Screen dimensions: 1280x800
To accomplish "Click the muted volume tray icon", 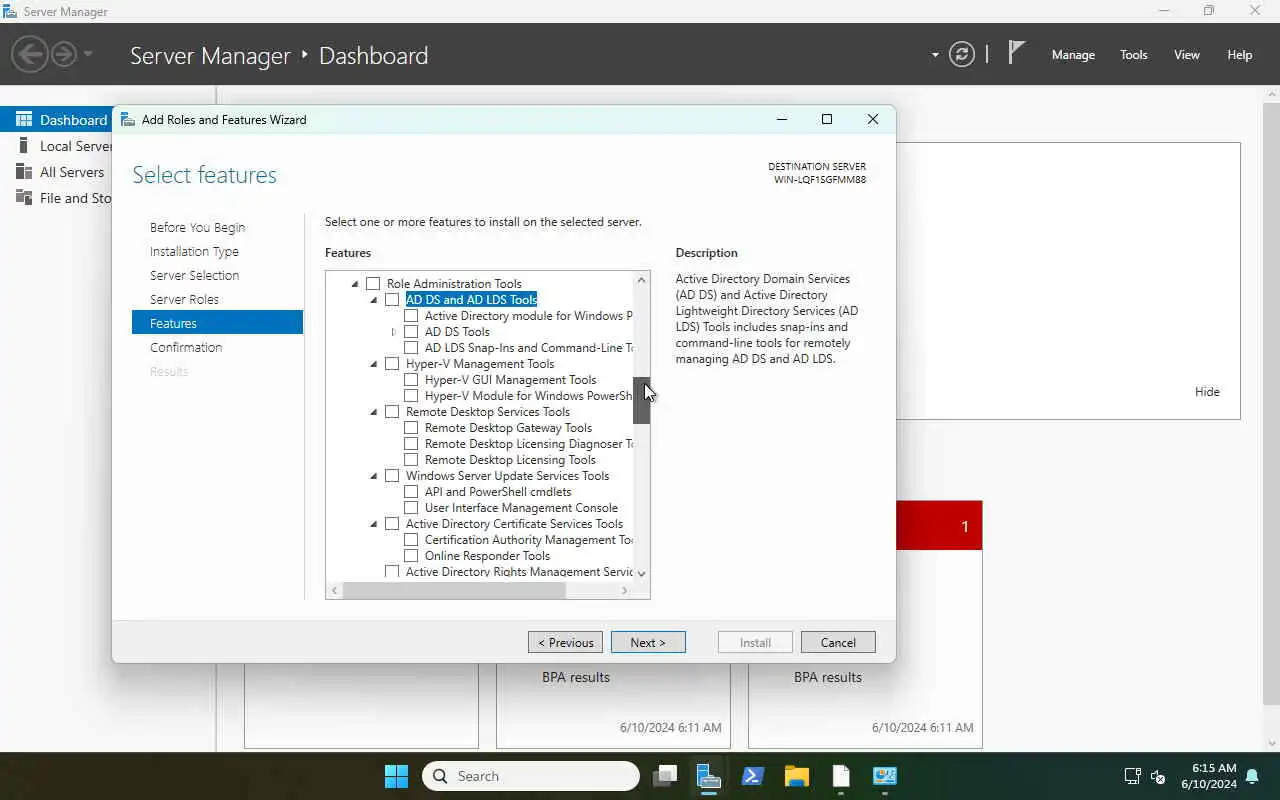I will (x=1158, y=776).
